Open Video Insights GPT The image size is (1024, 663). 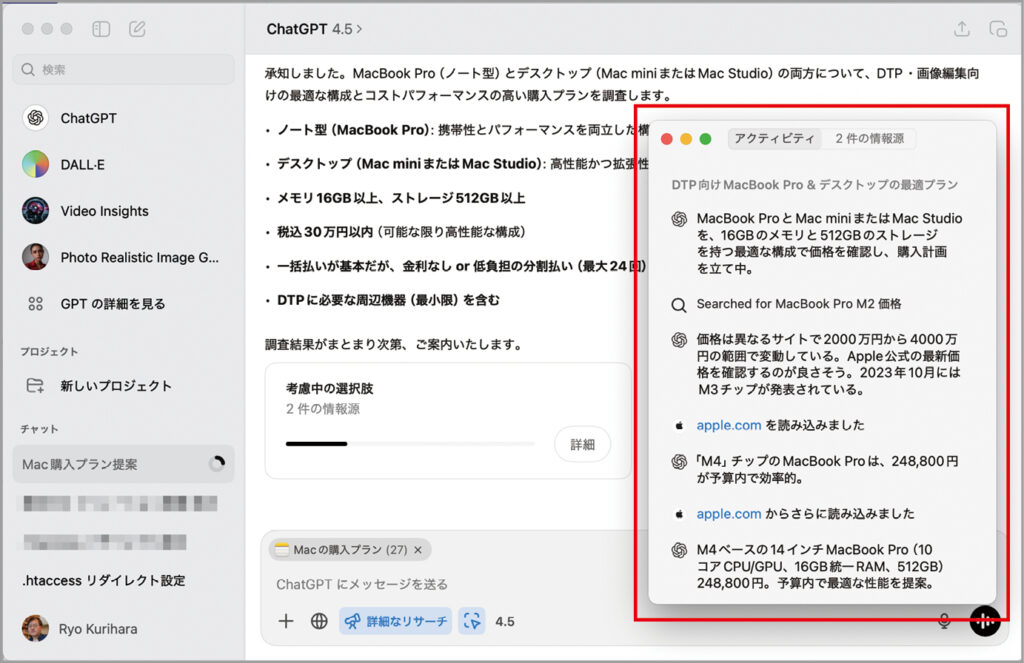coord(104,211)
